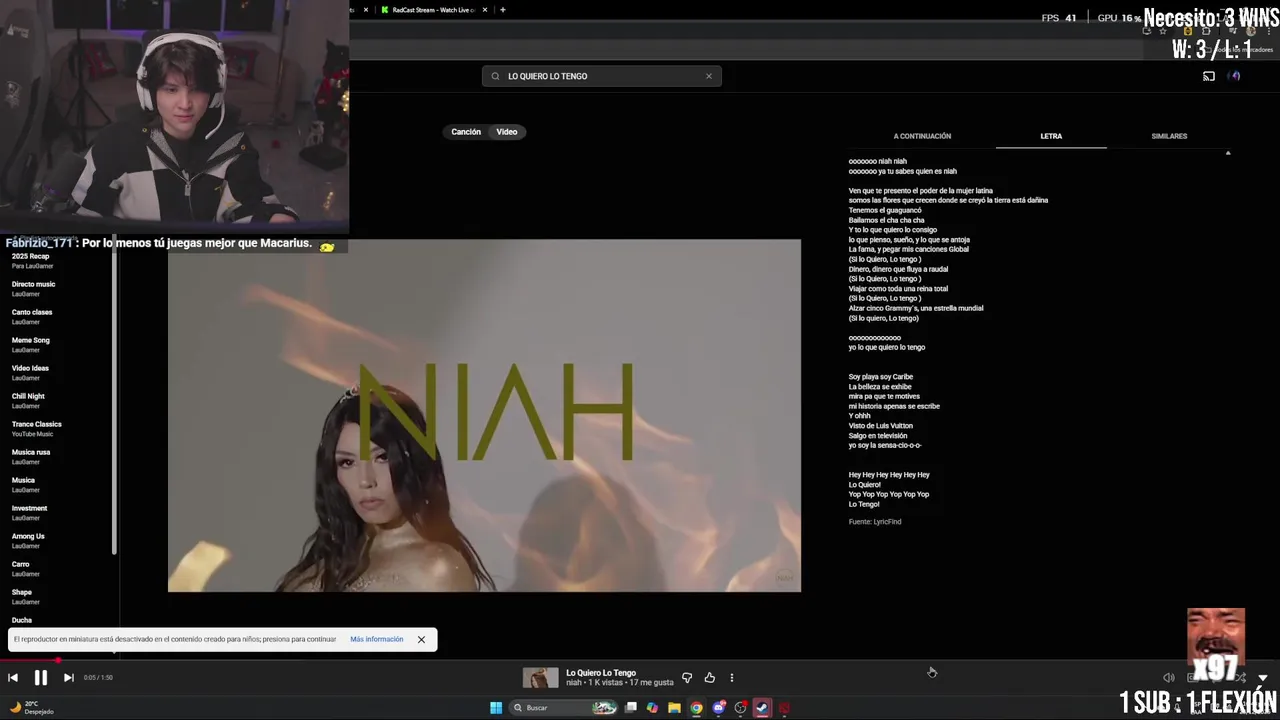The height and width of the screenshot is (720, 1280).
Task: Pause the currently playing song
Action: pyautogui.click(x=41, y=677)
